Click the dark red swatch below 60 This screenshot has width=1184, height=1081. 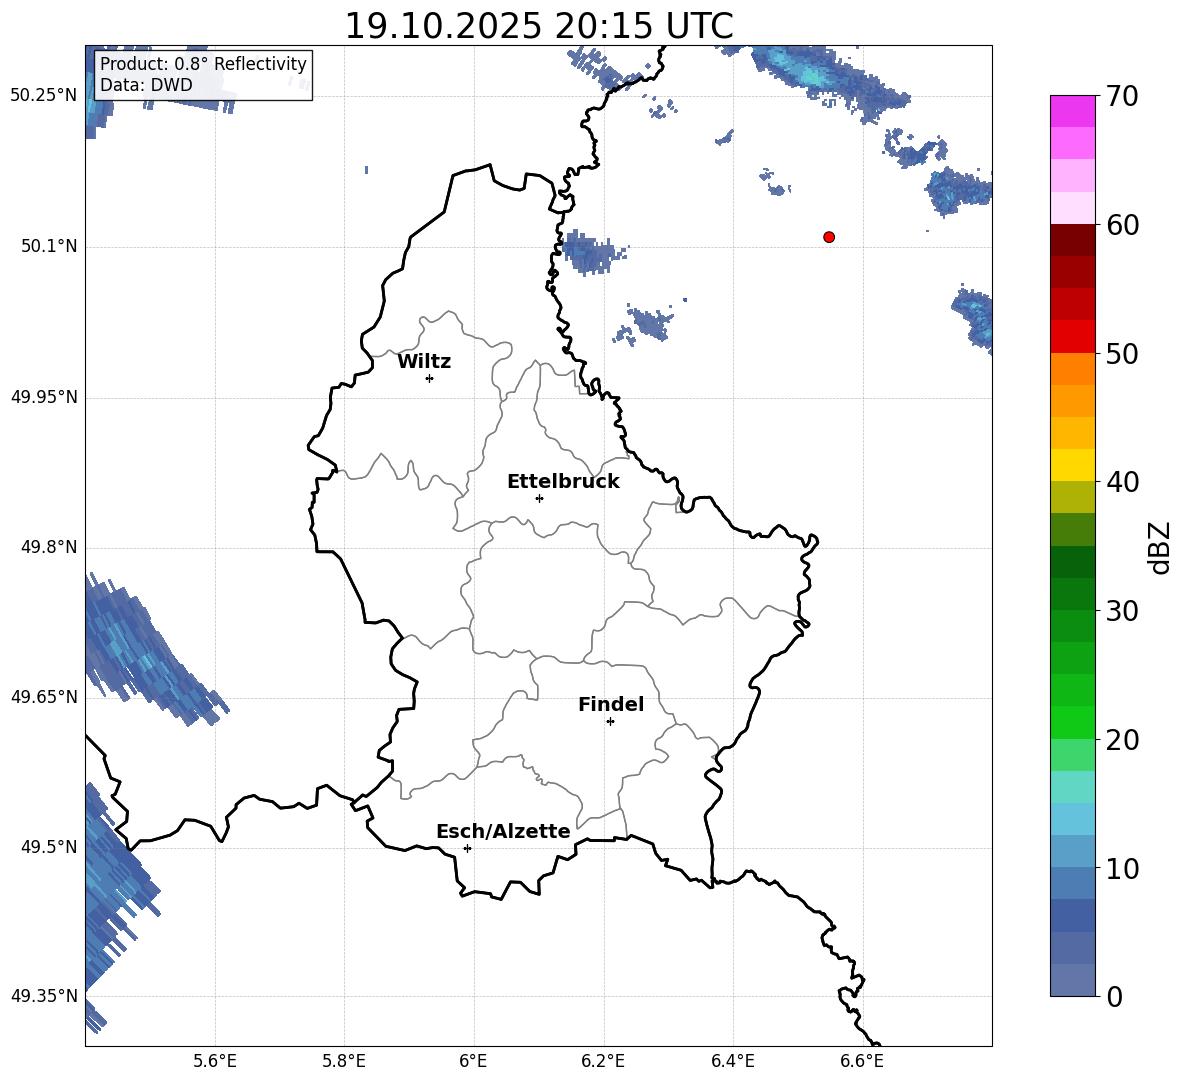pos(1072,240)
